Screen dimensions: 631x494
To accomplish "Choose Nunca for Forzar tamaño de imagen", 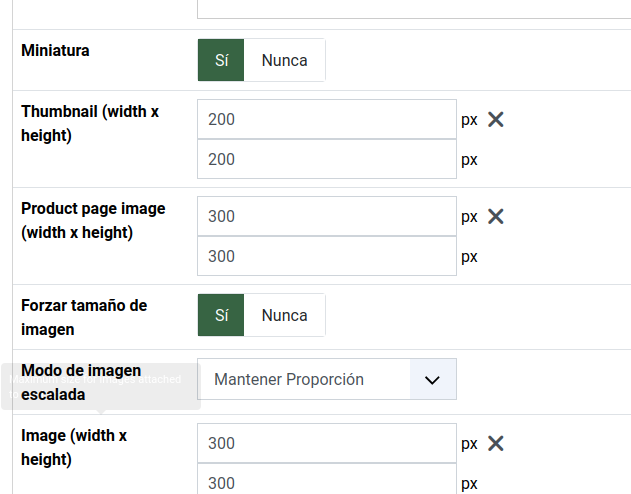I will pos(284,315).
